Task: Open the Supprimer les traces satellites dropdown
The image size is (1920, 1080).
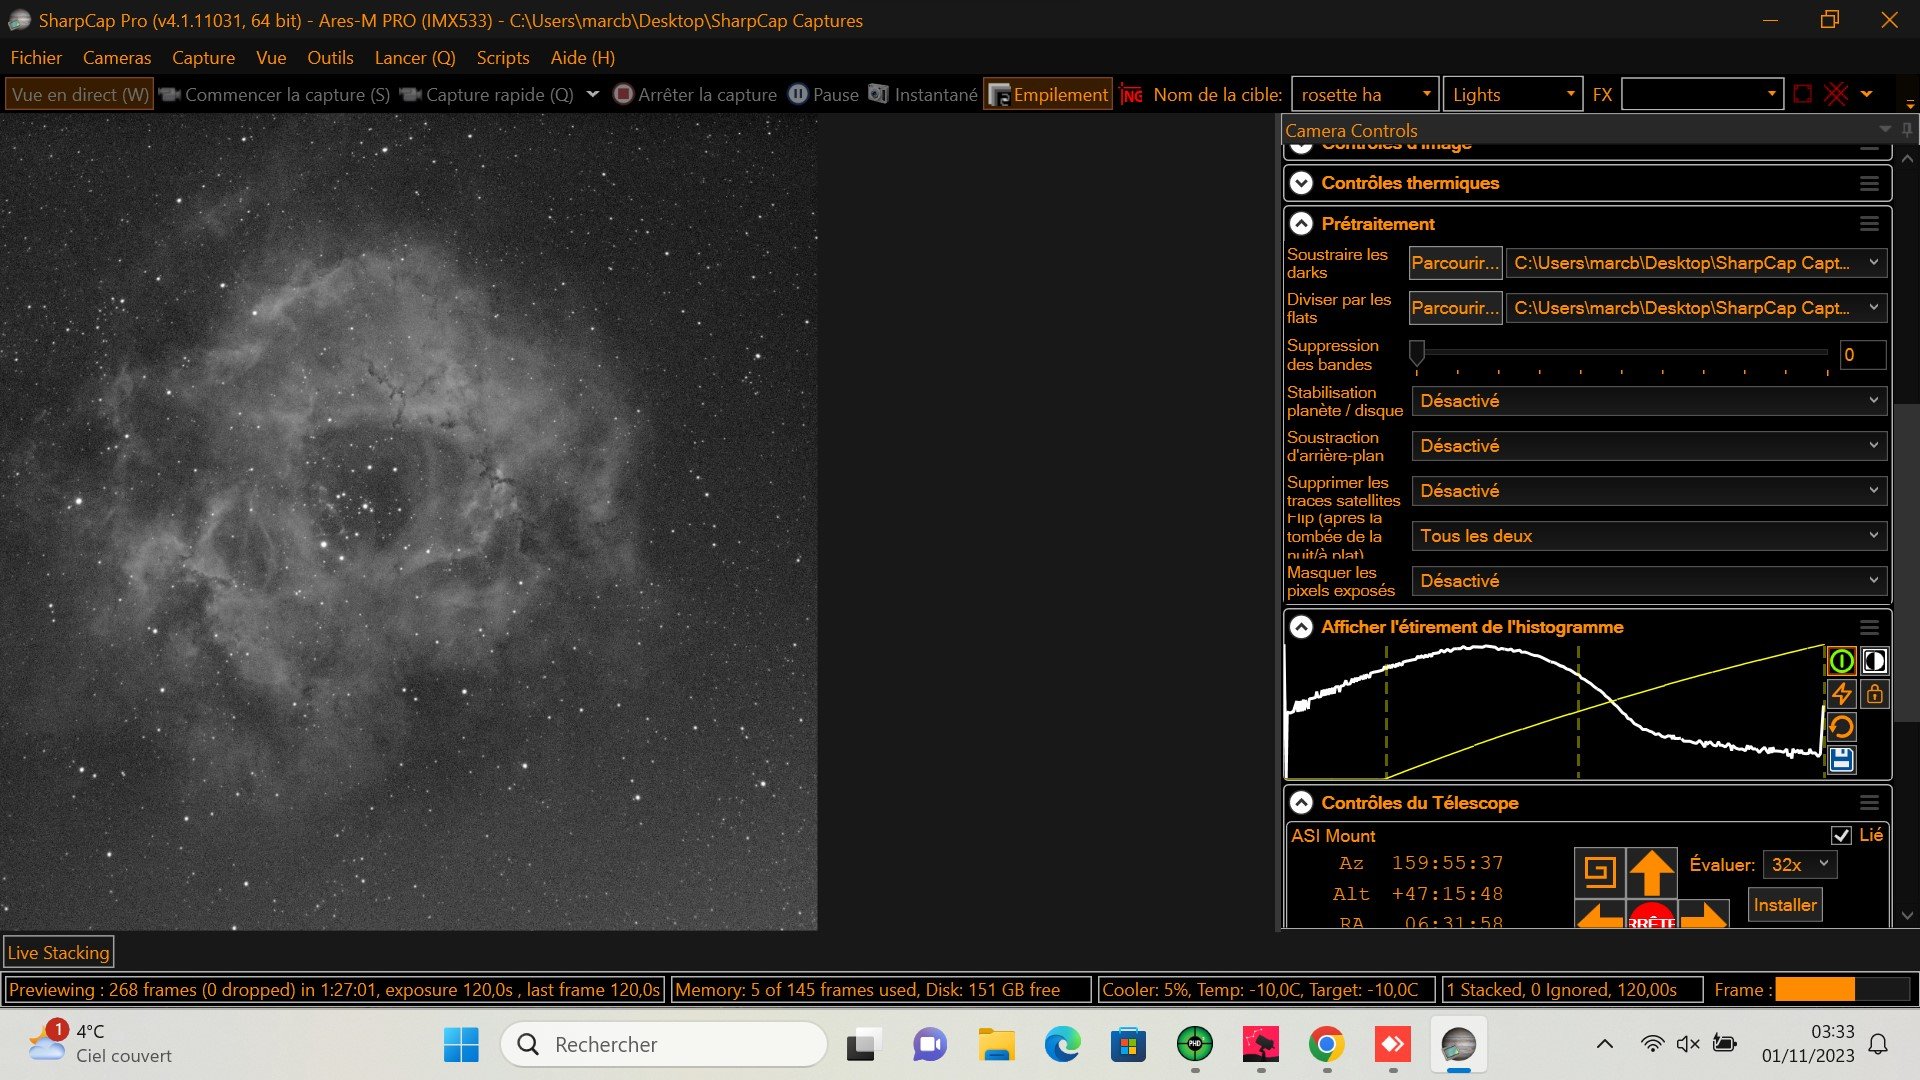Action: (x=1650, y=491)
